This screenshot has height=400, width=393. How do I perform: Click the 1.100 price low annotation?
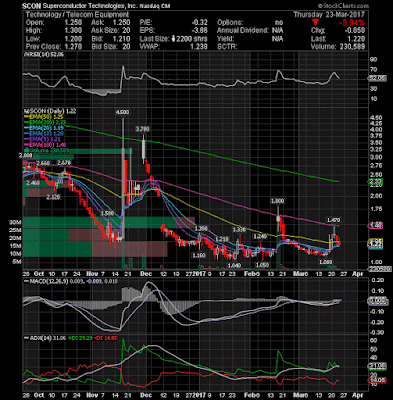(x=199, y=255)
